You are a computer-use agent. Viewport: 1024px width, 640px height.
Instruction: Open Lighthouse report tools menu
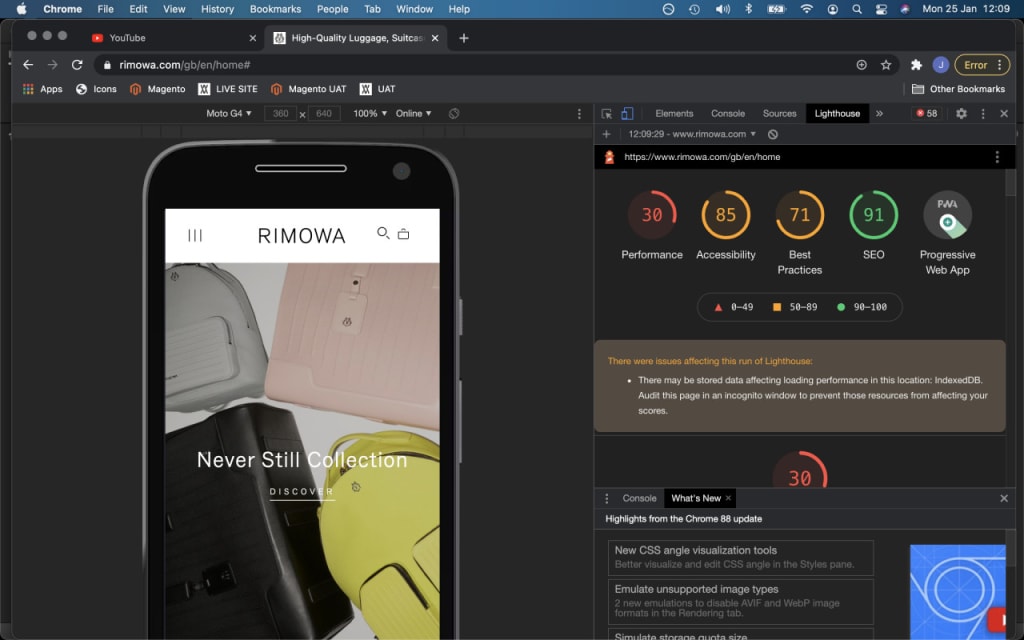pyautogui.click(x=997, y=157)
